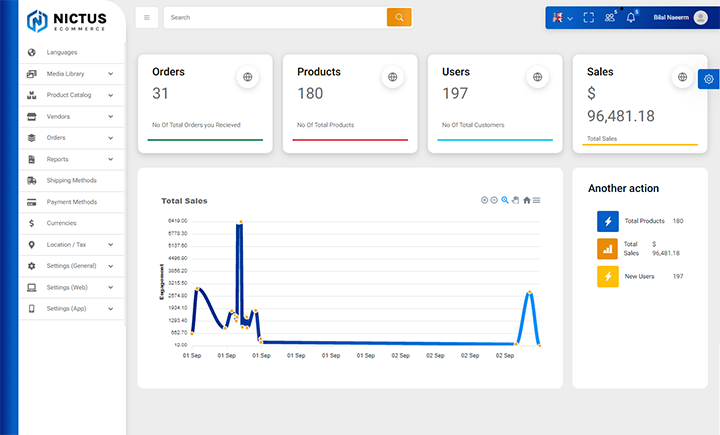
Task: Open the language flag dropdown
Action: (x=562, y=18)
